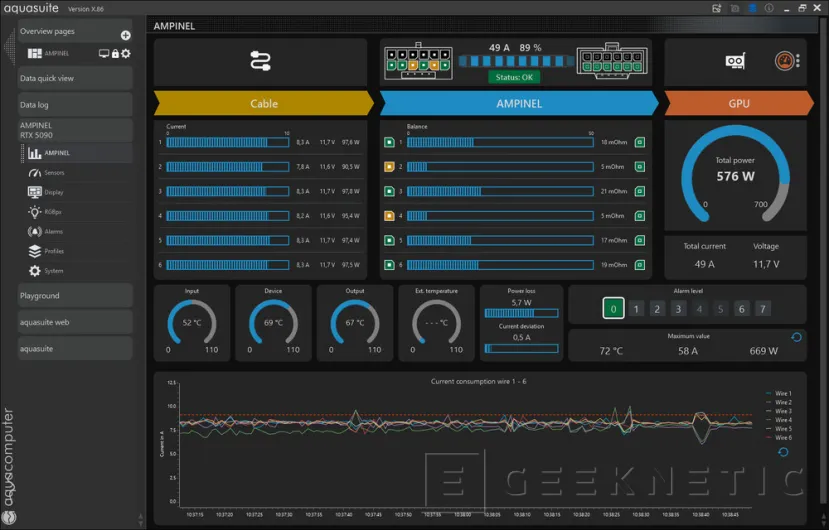Open AMPINEL overview page settings gear
Screen dimensions: 829x530
click(x=126, y=53)
